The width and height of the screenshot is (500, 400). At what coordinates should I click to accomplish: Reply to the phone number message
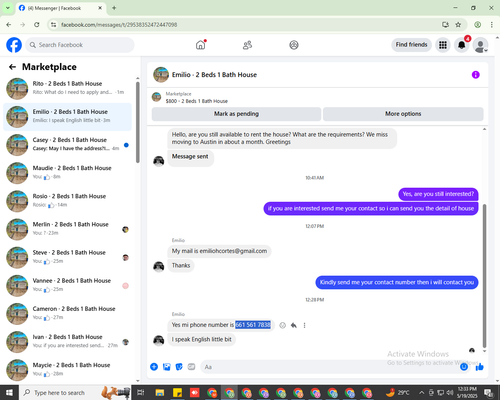[x=294, y=325]
